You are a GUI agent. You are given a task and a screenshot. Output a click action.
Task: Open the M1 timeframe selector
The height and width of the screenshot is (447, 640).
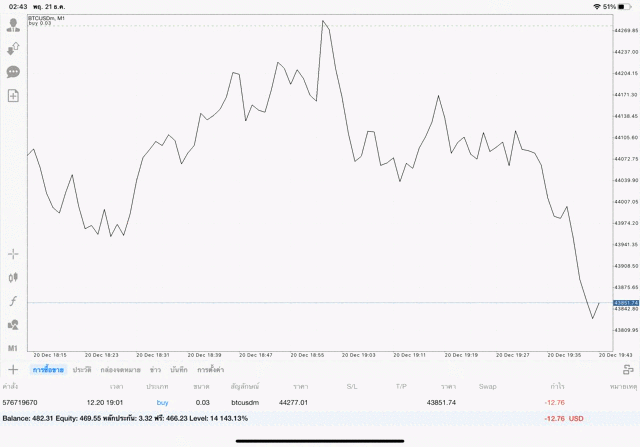14,348
